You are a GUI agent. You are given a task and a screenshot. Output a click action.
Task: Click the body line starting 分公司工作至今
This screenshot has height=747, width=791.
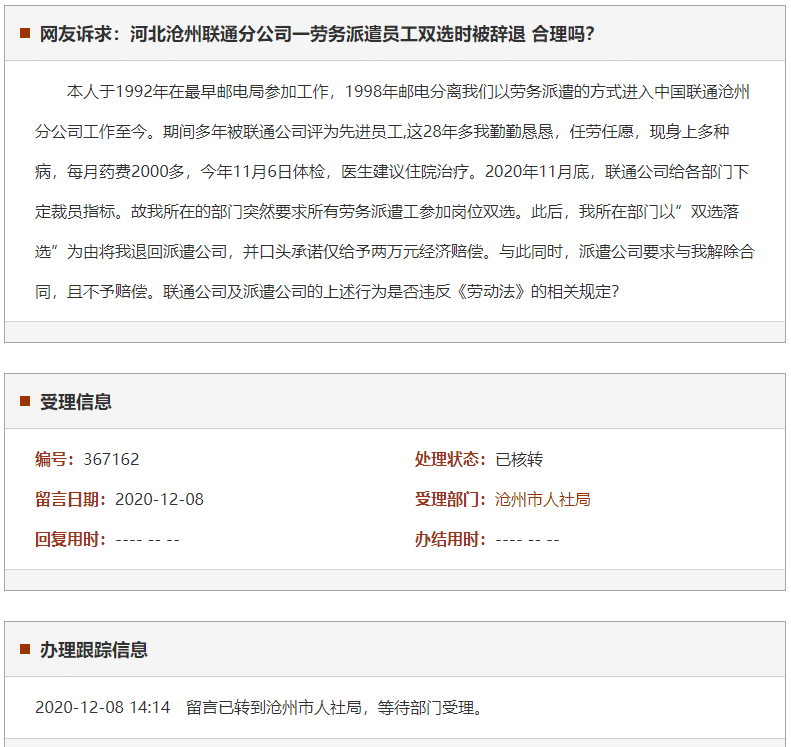coord(382,132)
